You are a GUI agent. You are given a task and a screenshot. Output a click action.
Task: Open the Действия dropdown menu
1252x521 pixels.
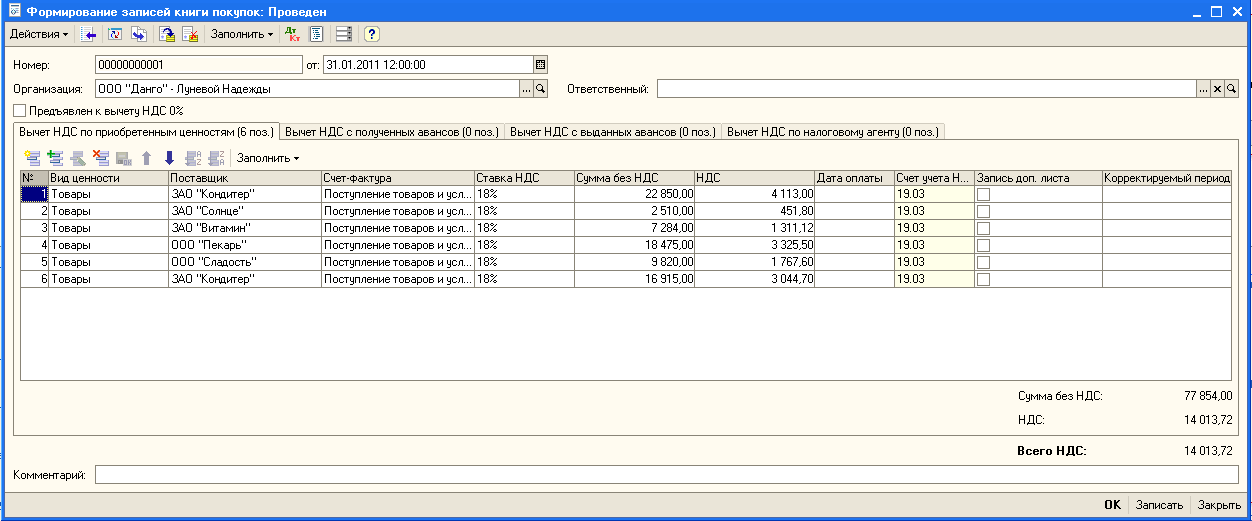pos(39,34)
